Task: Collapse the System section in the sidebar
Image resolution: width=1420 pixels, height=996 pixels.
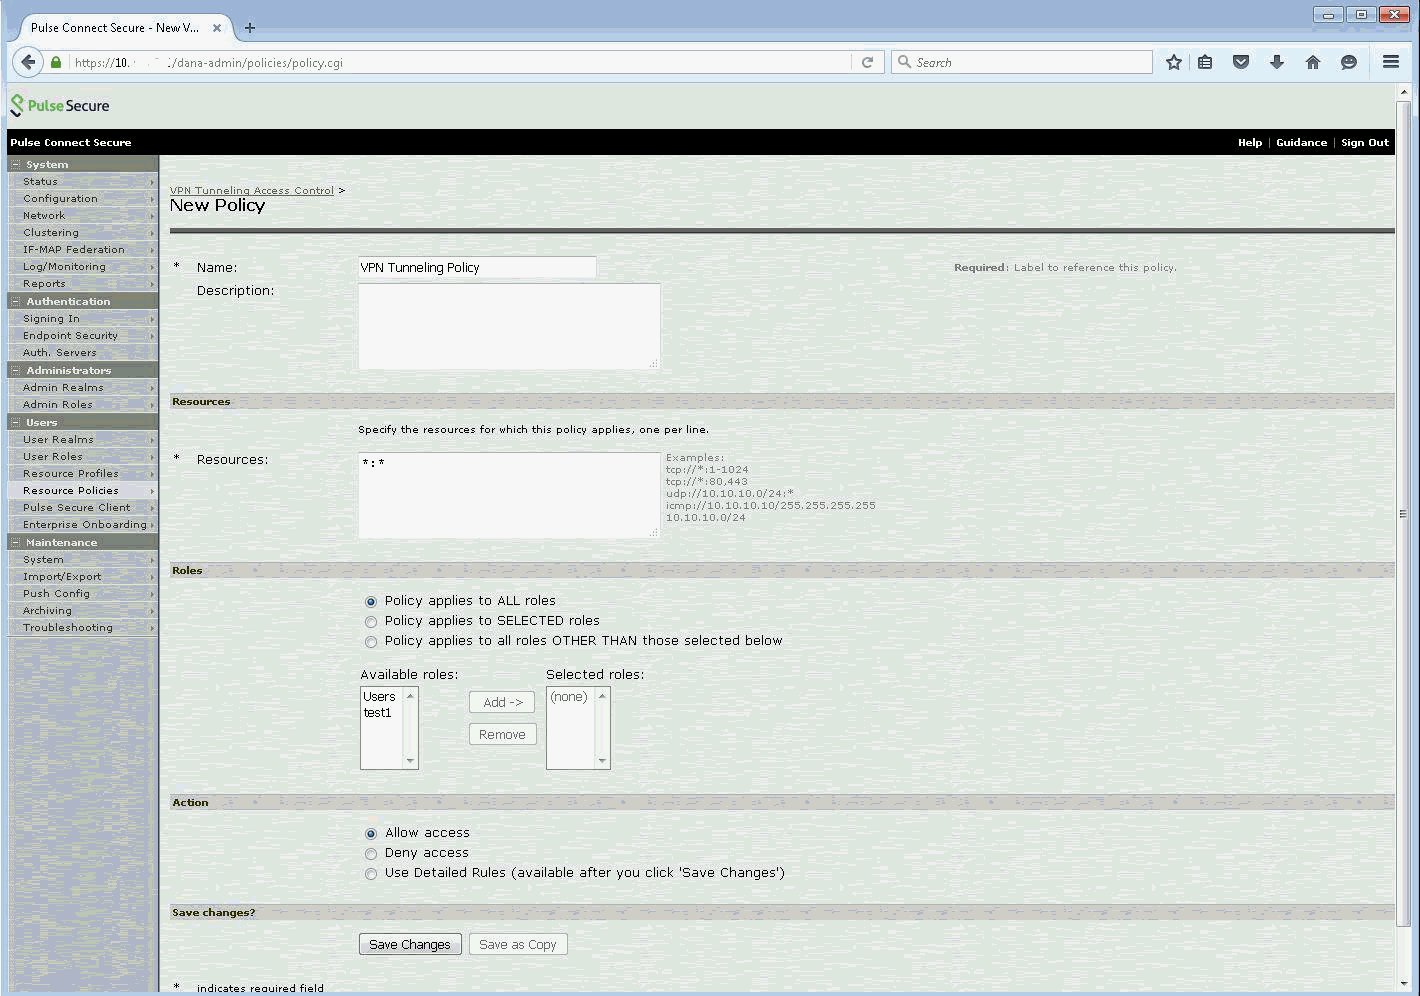Action: click(x=16, y=164)
